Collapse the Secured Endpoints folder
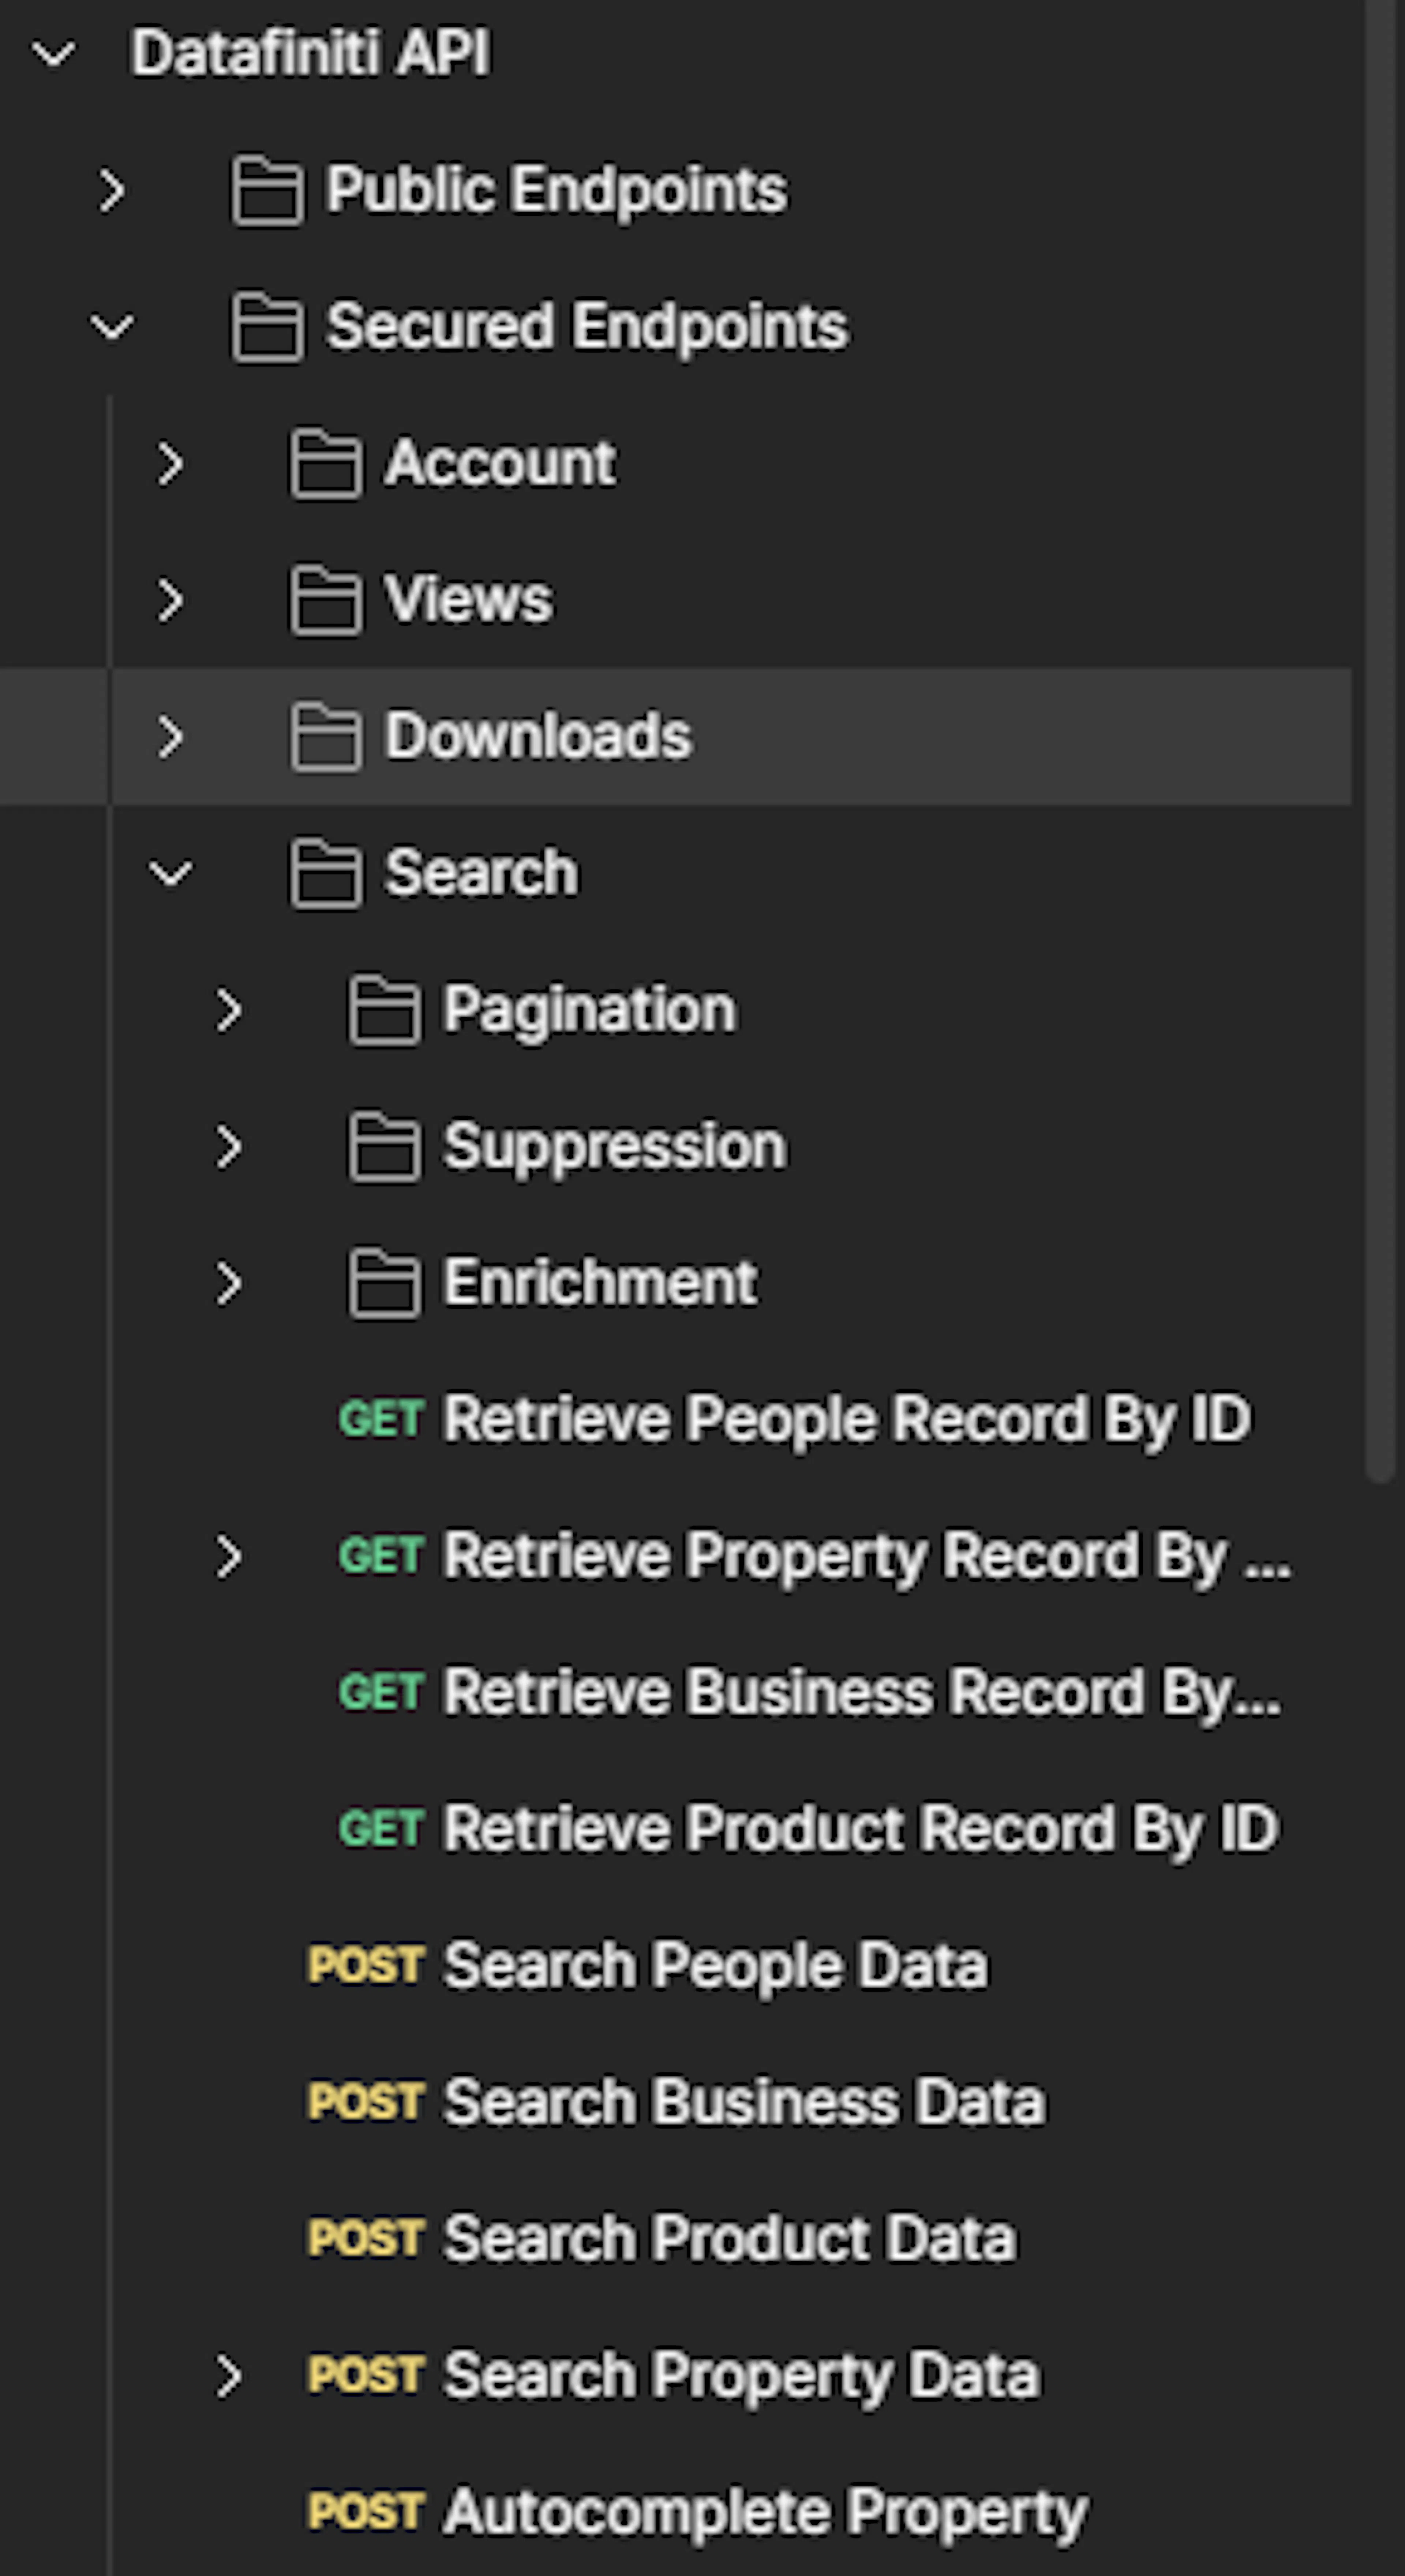The width and height of the screenshot is (1405, 2576). tap(113, 327)
